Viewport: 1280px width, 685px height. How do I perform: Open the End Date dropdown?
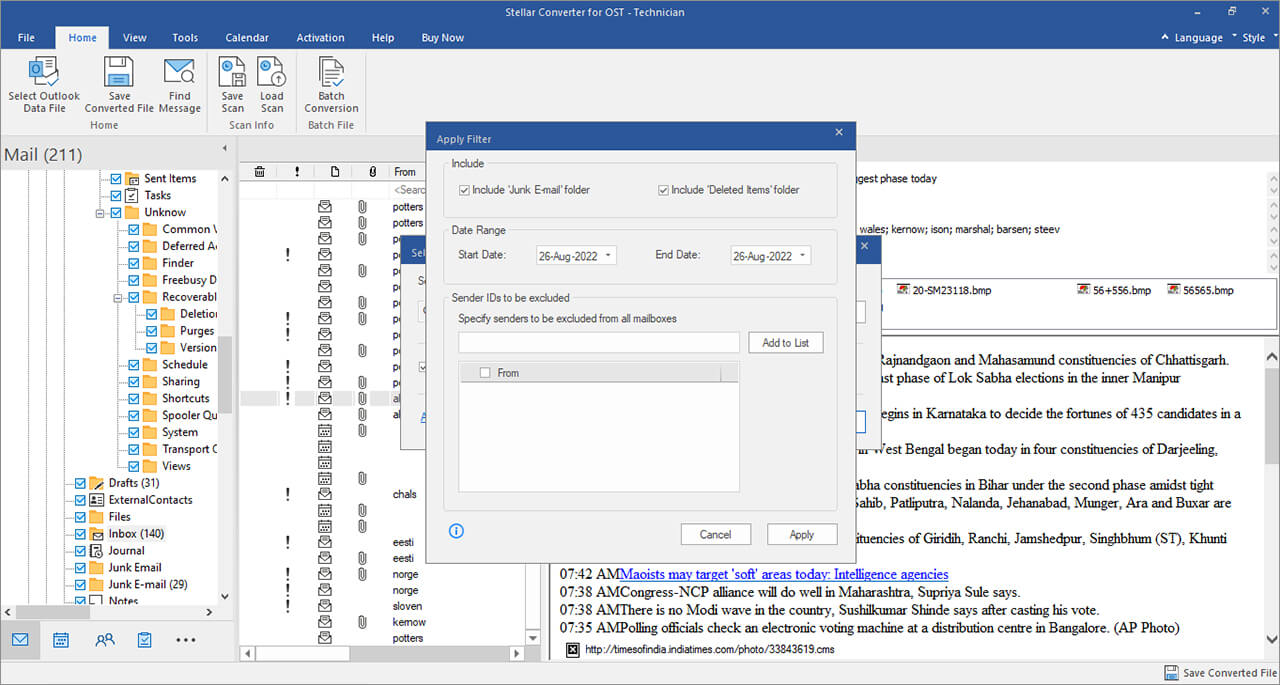click(803, 256)
